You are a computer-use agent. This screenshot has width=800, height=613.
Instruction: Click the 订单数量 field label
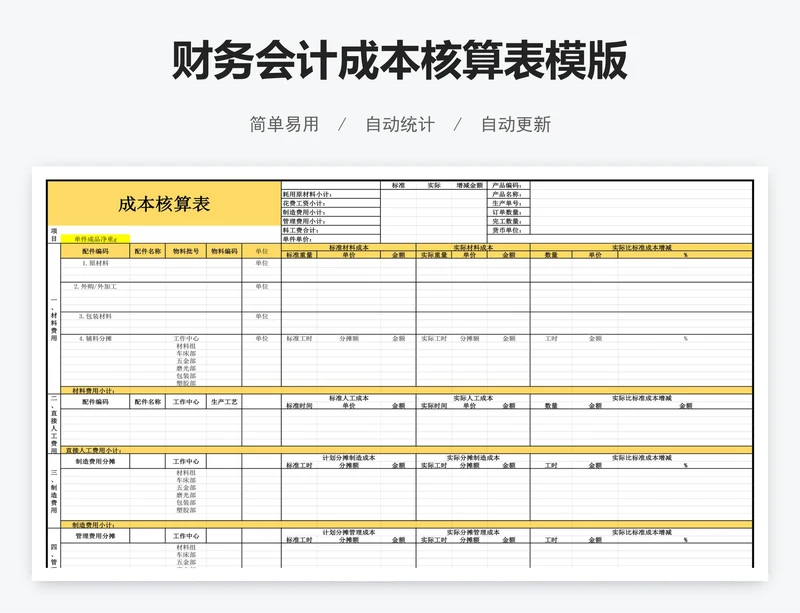[x=507, y=212]
